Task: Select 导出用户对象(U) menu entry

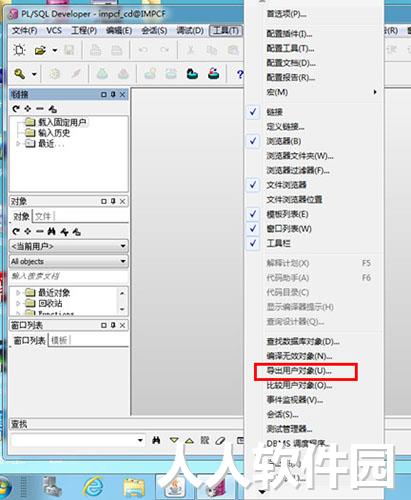Action: [299, 371]
